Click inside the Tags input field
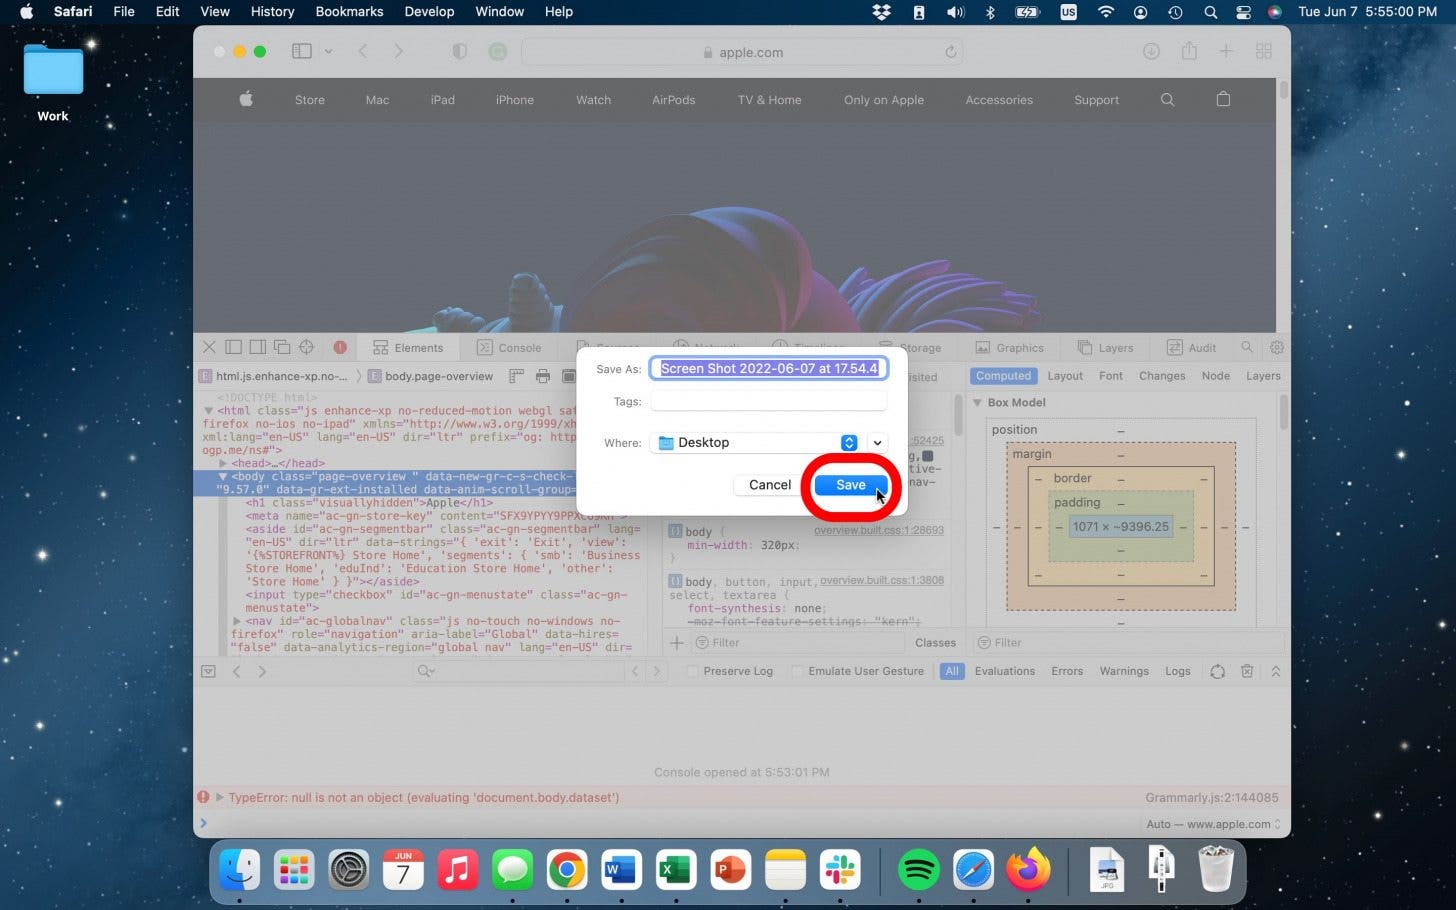 (x=767, y=400)
